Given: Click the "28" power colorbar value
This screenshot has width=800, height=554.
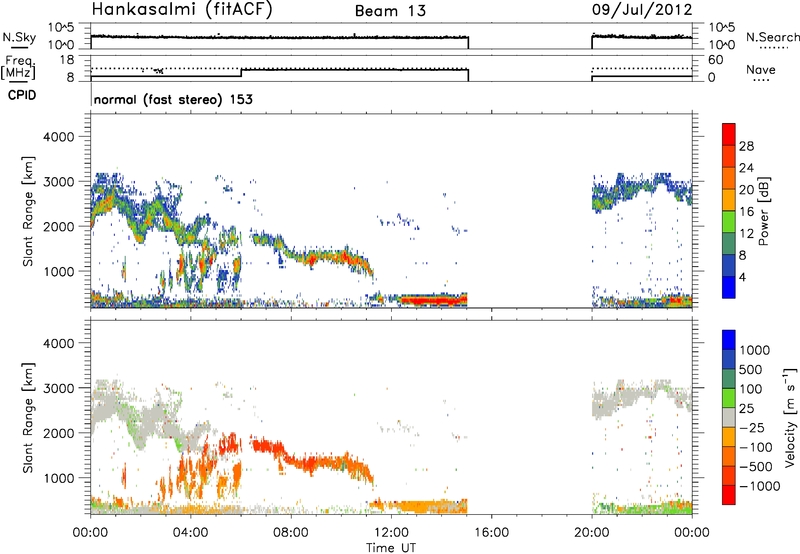Looking at the screenshot, I should click(x=746, y=146).
